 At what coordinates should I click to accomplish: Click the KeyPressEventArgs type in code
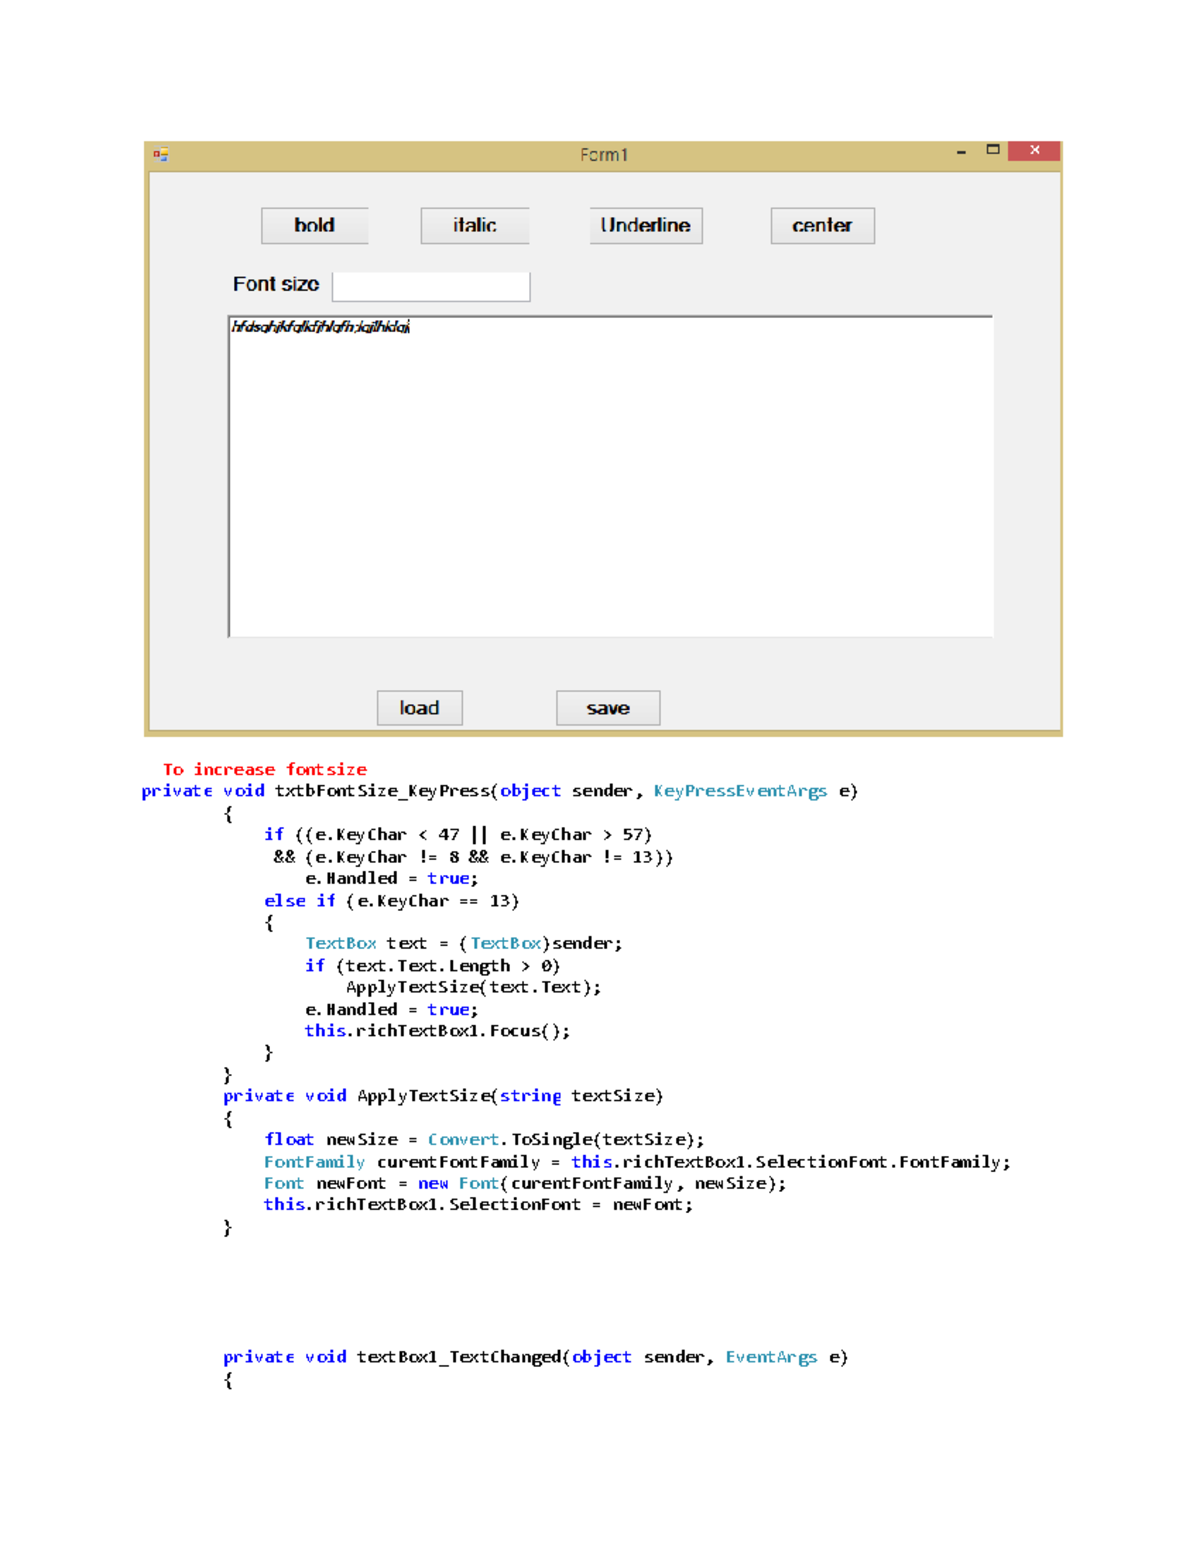[x=740, y=791]
